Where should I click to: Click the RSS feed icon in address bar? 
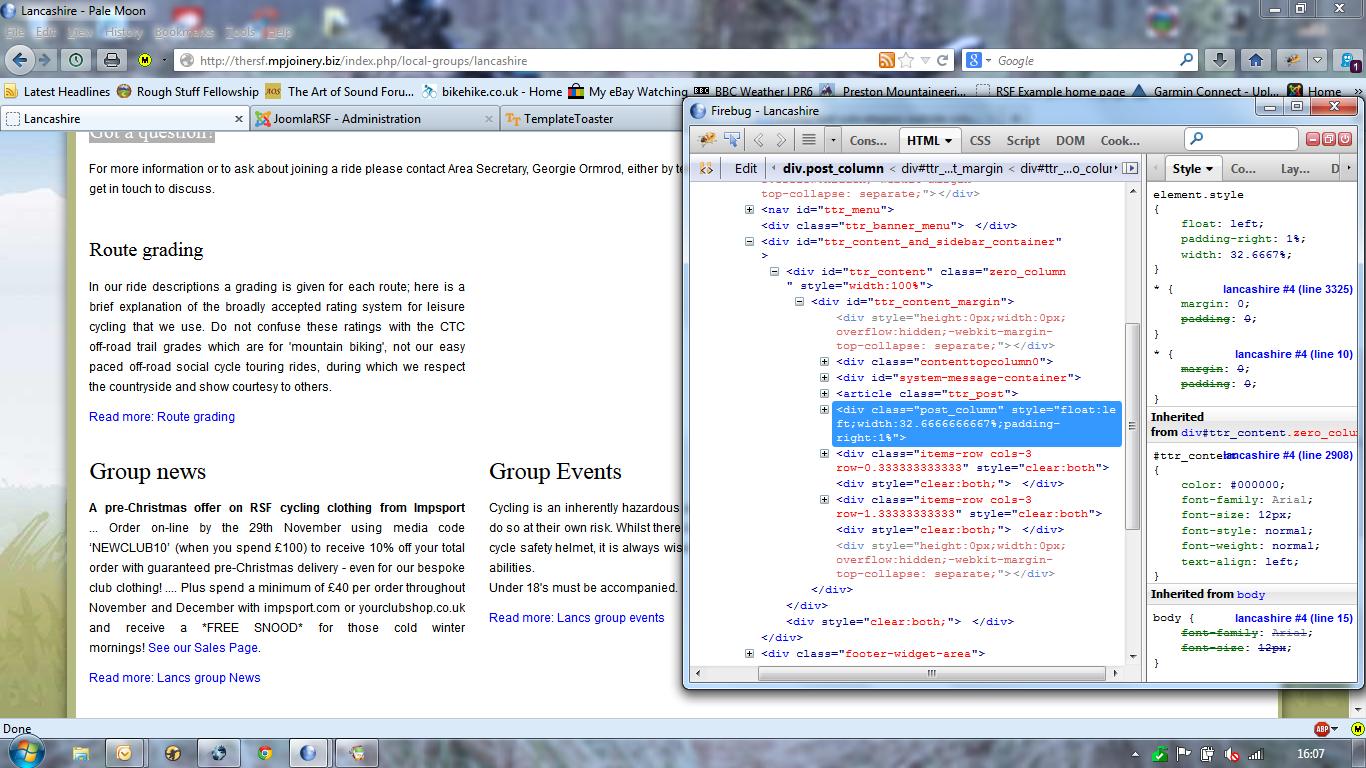click(x=886, y=60)
